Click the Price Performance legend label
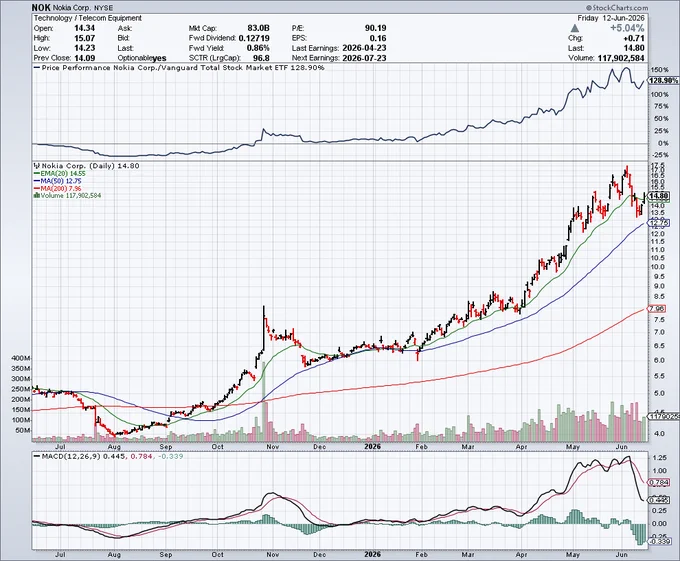Screen dimensions: 680x561 [x=179, y=68]
